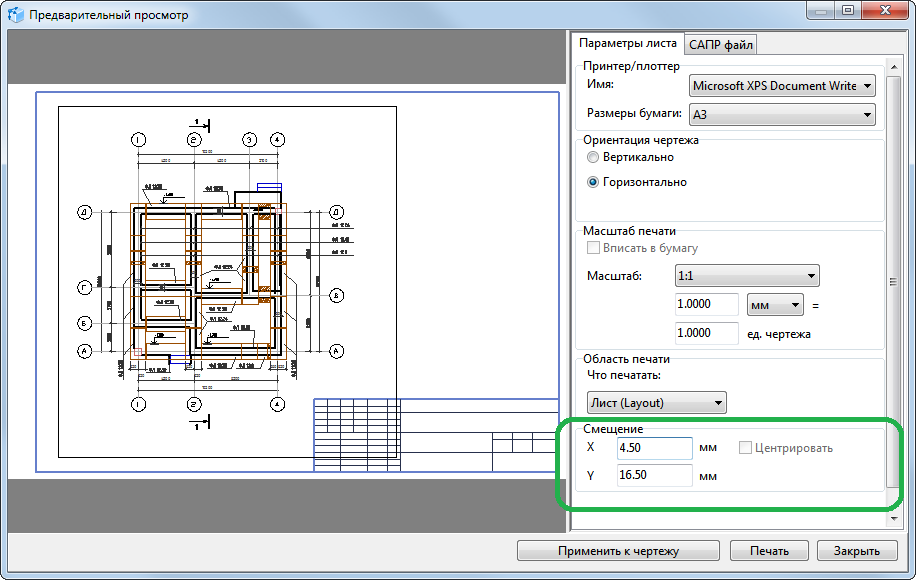Switch to the САПР файл tab

point(721,44)
